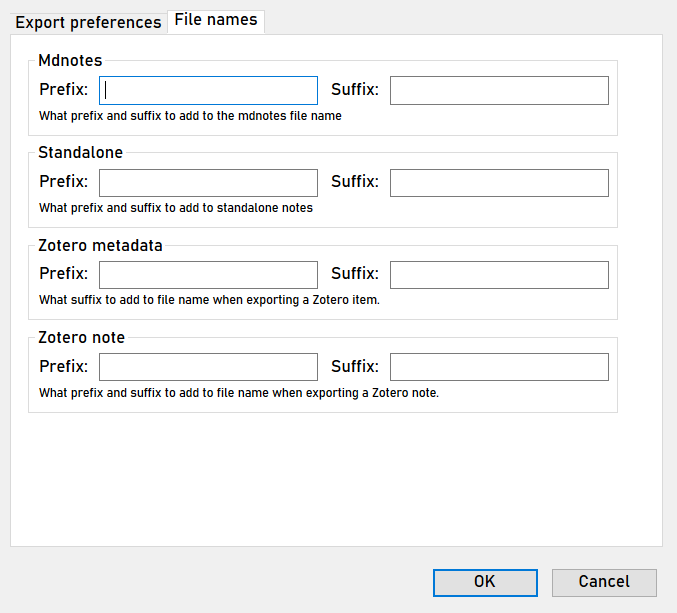Focus the Zotero metadata Suffix field
The height and width of the screenshot is (613, 677).
click(499, 275)
